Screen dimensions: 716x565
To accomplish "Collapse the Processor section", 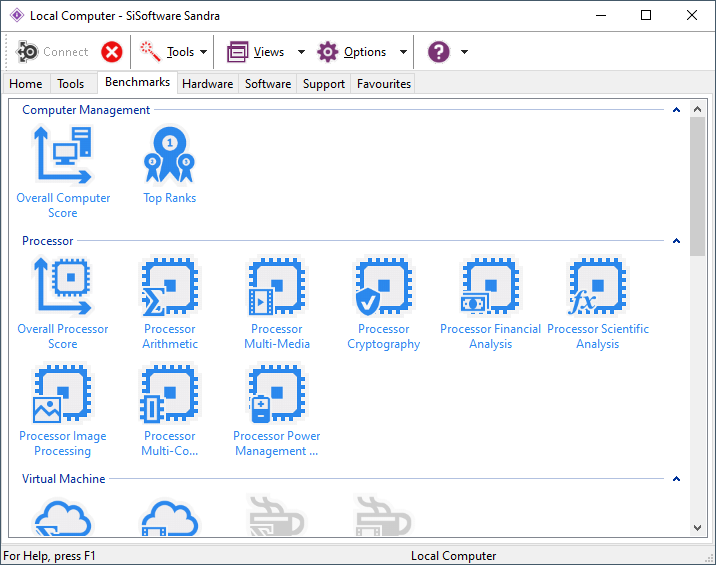I will [x=676, y=241].
